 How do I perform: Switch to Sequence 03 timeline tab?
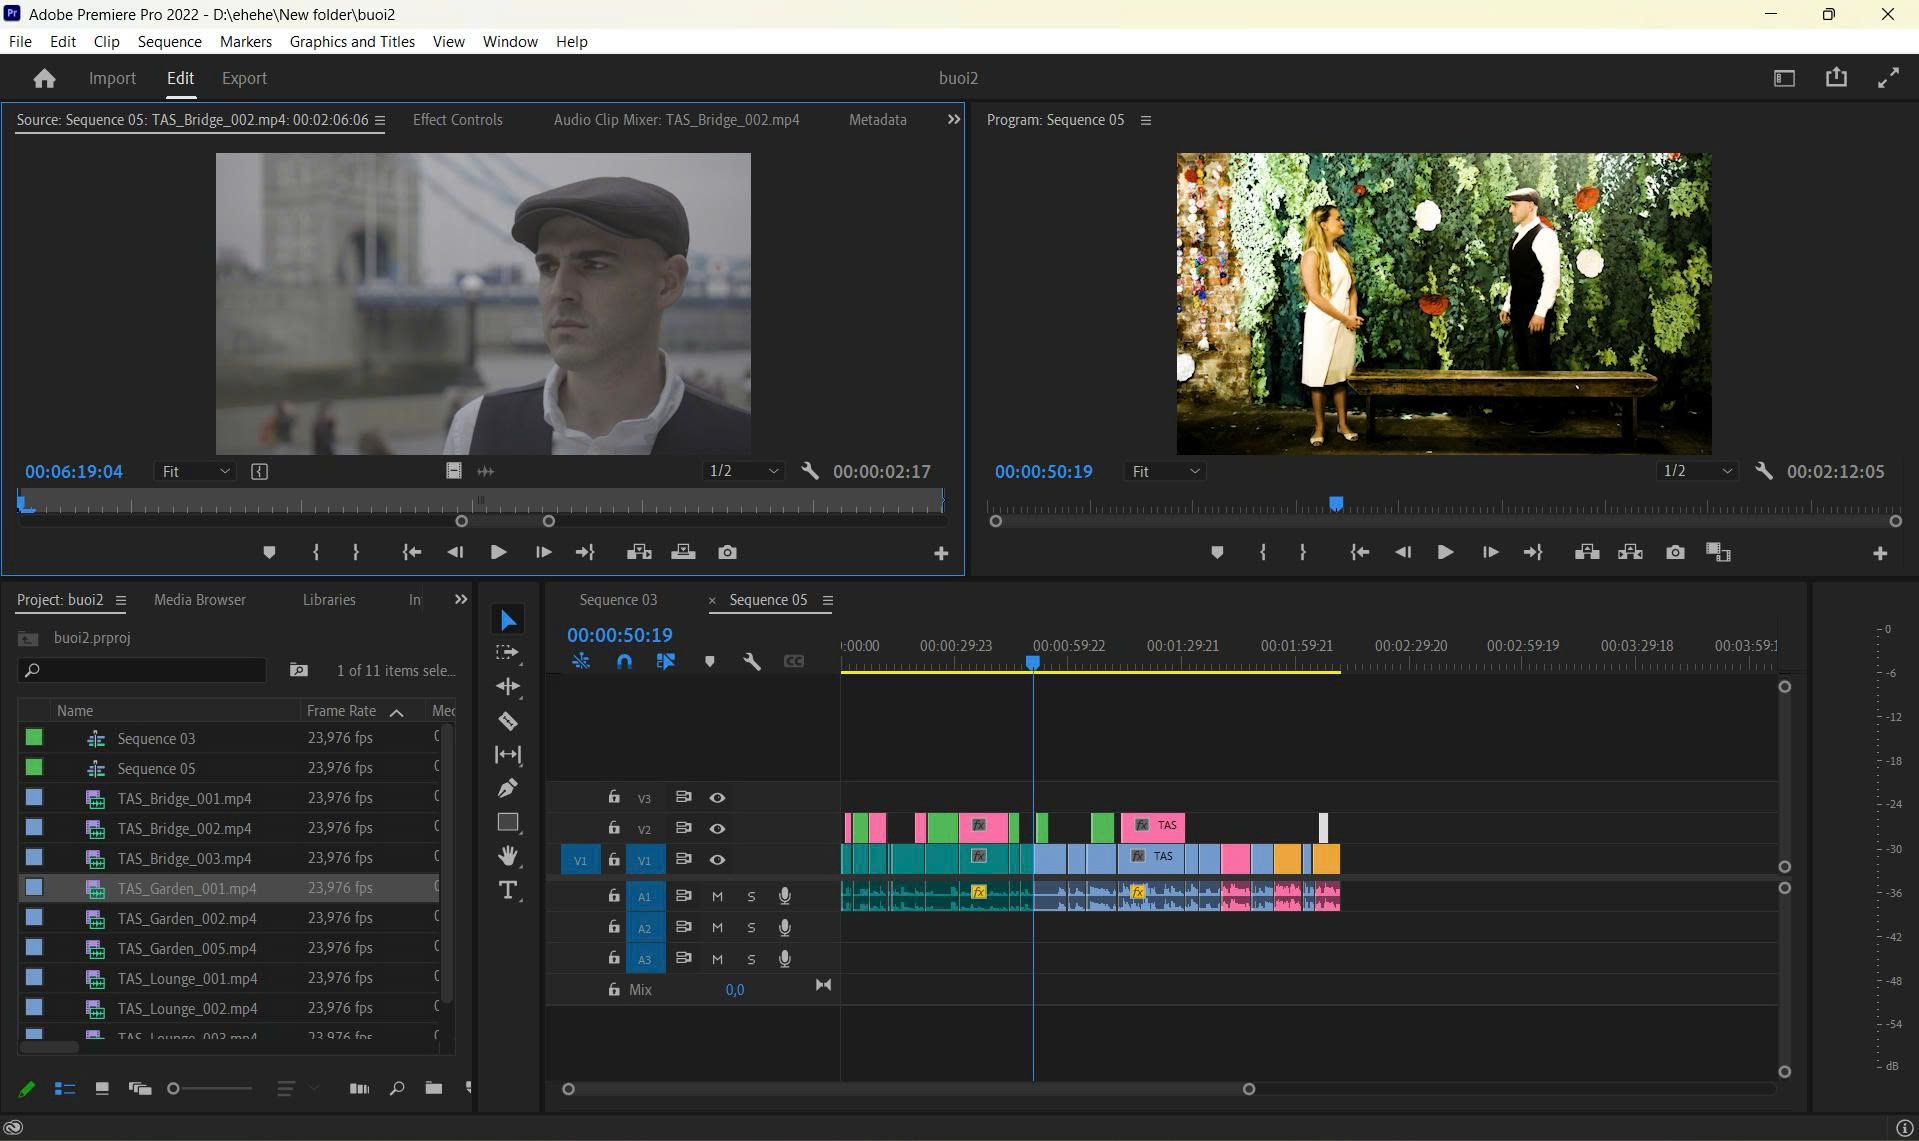point(618,599)
